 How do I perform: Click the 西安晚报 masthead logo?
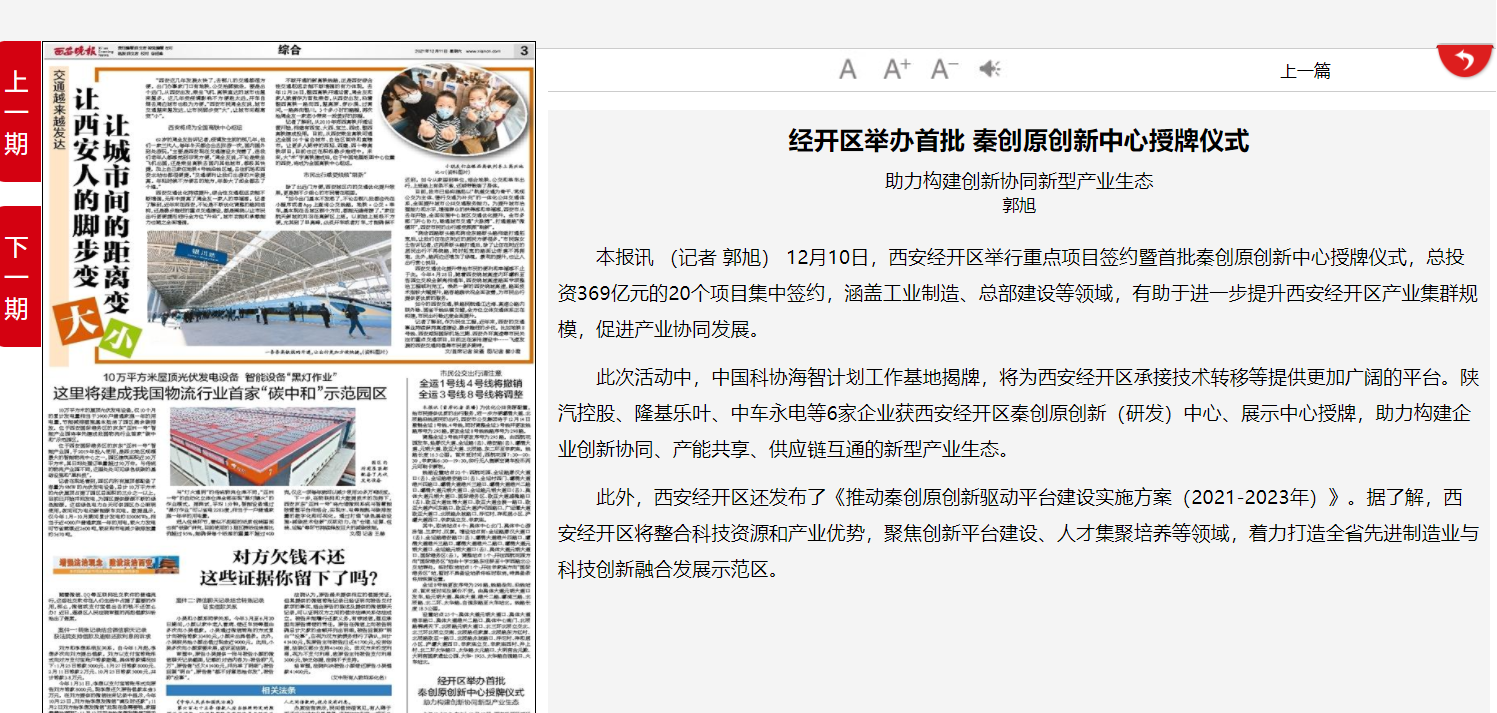pos(73,51)
